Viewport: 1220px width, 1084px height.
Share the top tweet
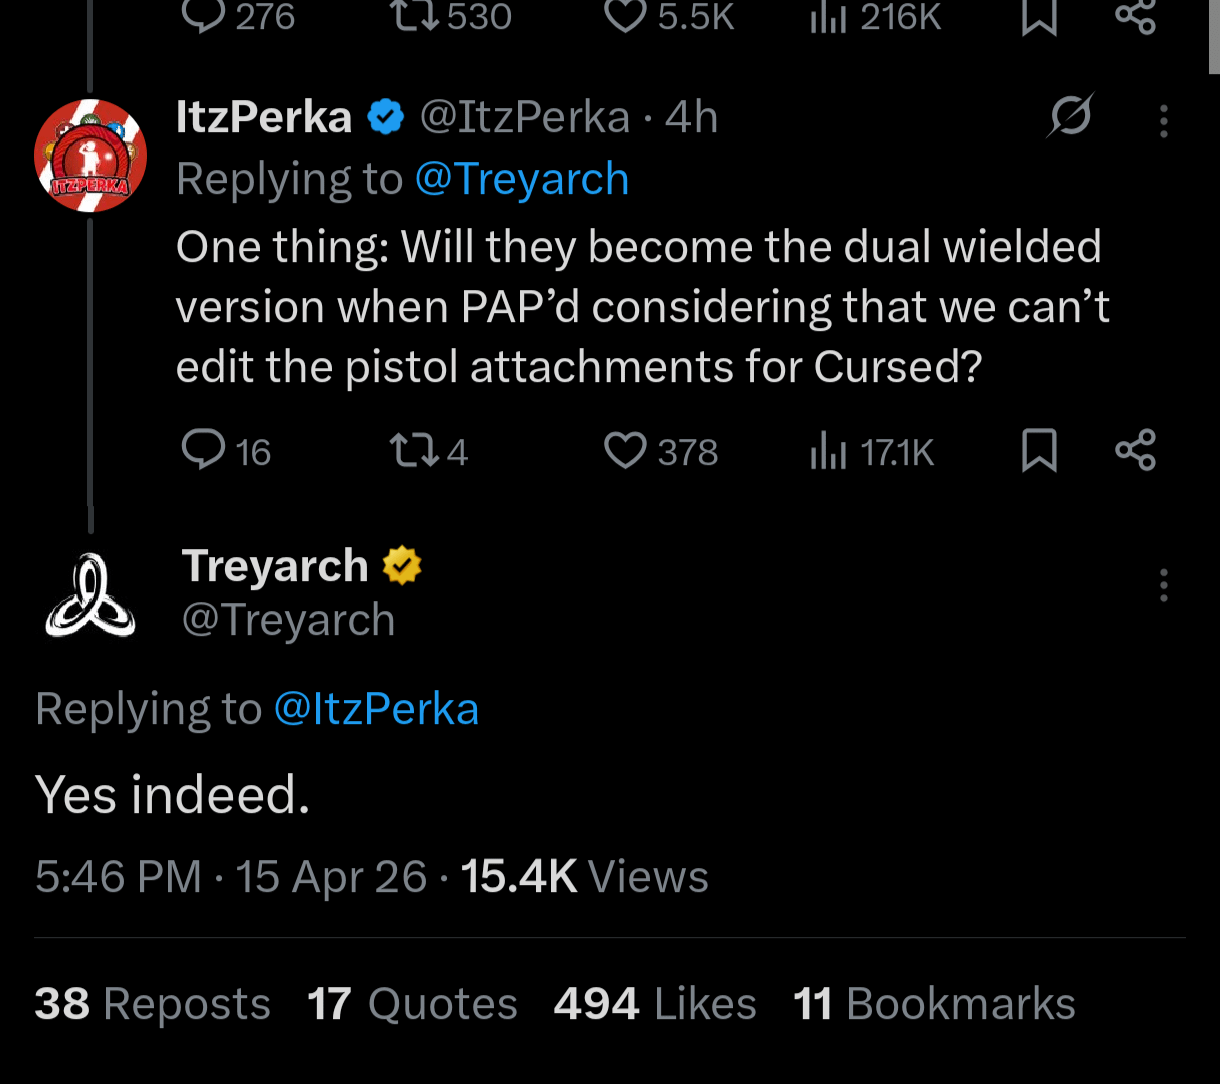click(1135, 16)
